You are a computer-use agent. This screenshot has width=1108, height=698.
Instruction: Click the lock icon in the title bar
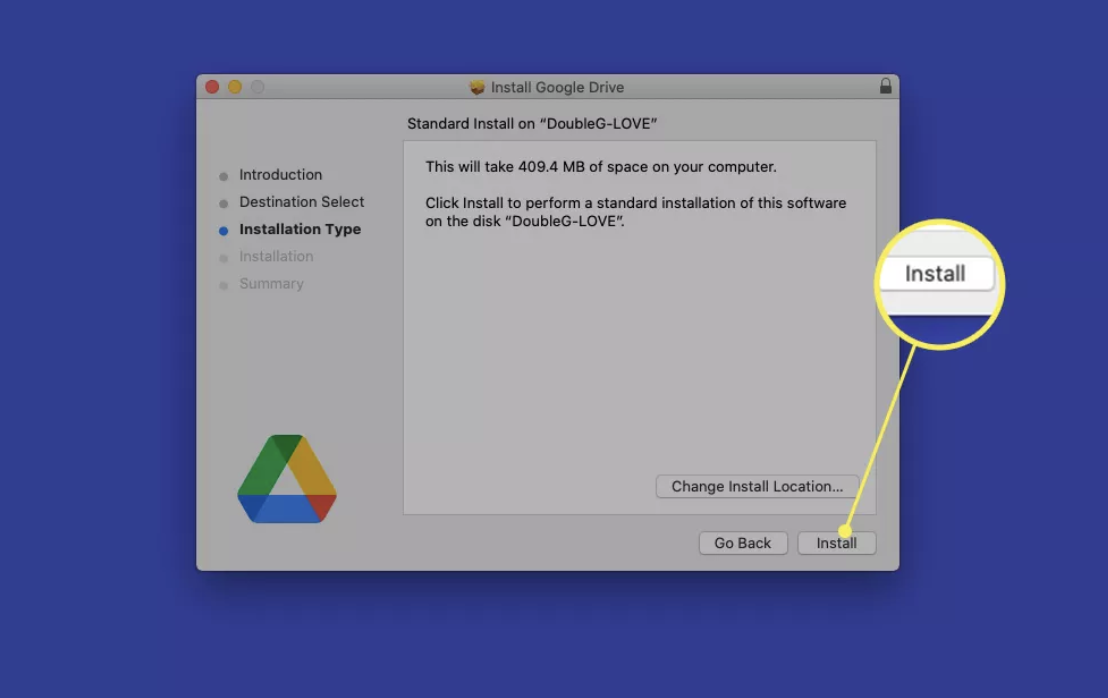pos(885,86)
